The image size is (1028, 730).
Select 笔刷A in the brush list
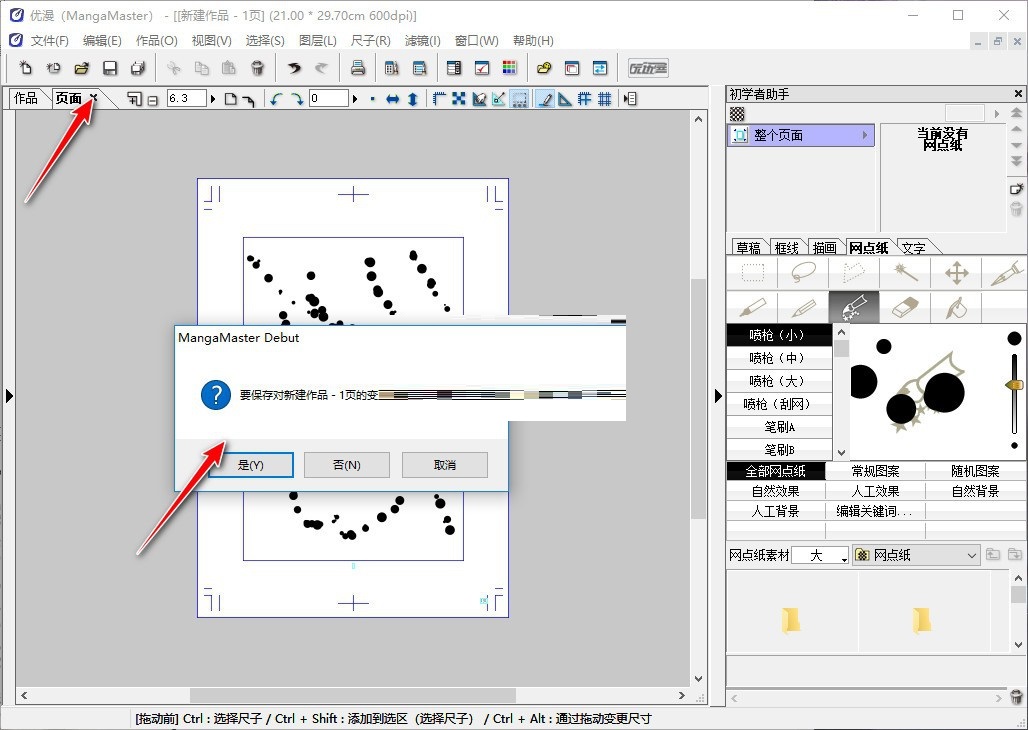[780, 427]
